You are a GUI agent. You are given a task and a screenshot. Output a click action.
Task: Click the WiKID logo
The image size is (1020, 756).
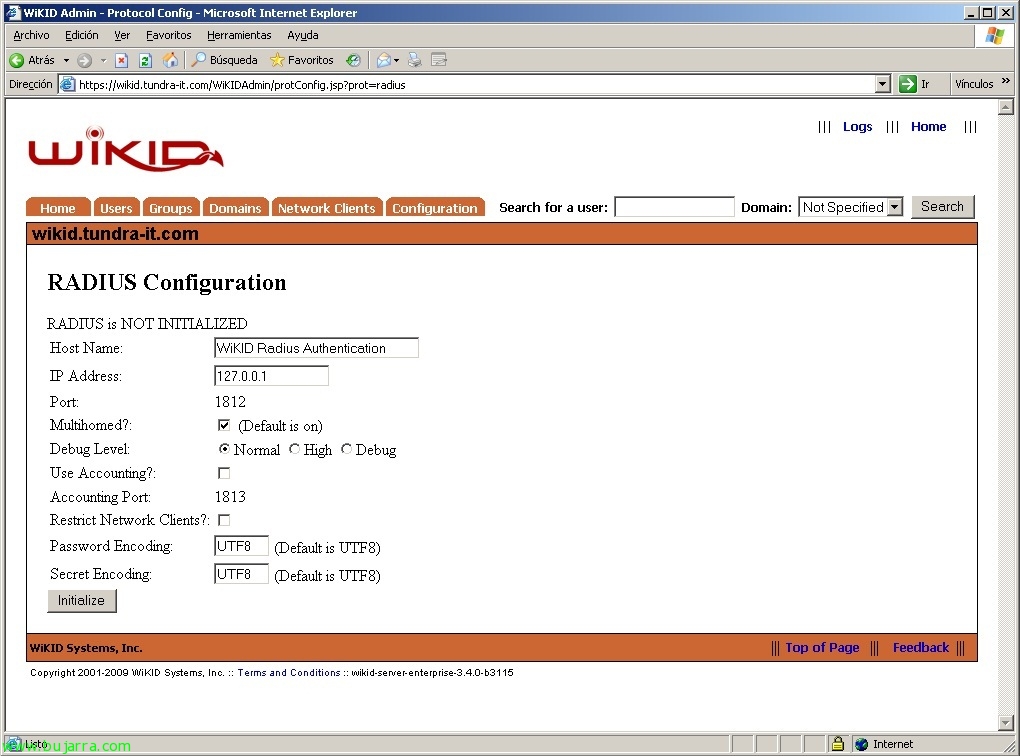click(x=126, y=148)
